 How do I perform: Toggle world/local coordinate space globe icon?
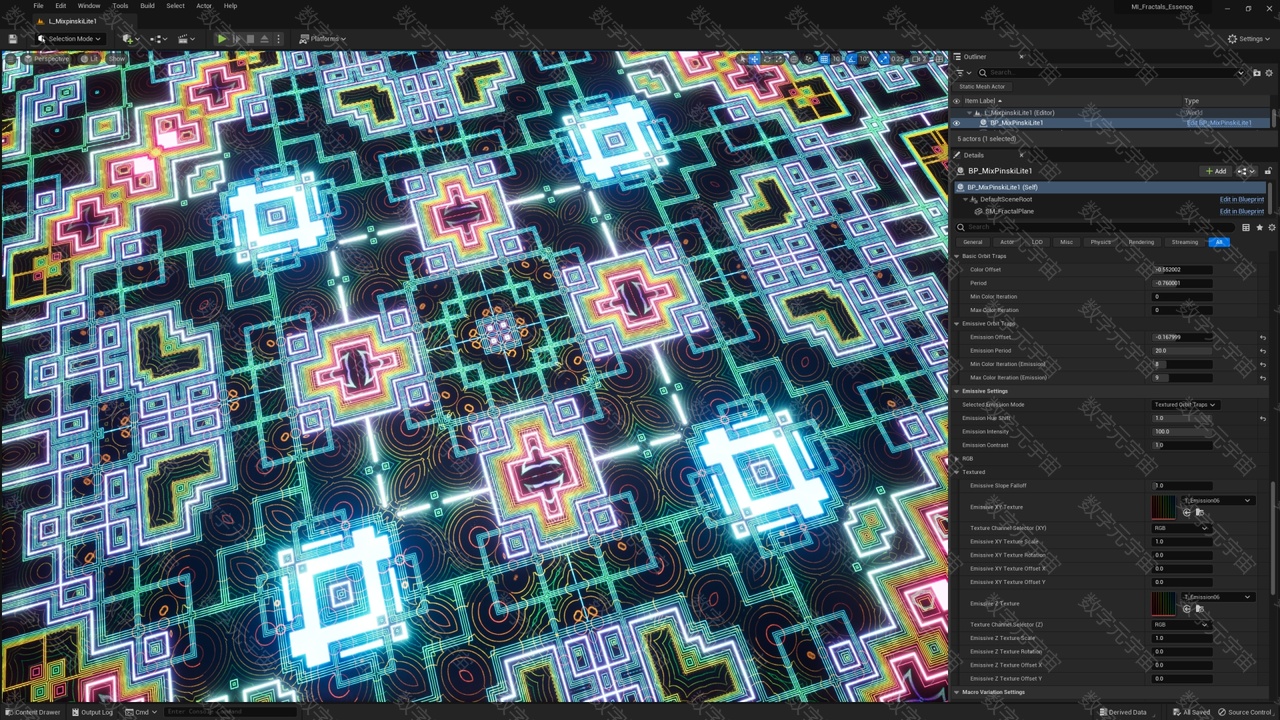(794, 59)
